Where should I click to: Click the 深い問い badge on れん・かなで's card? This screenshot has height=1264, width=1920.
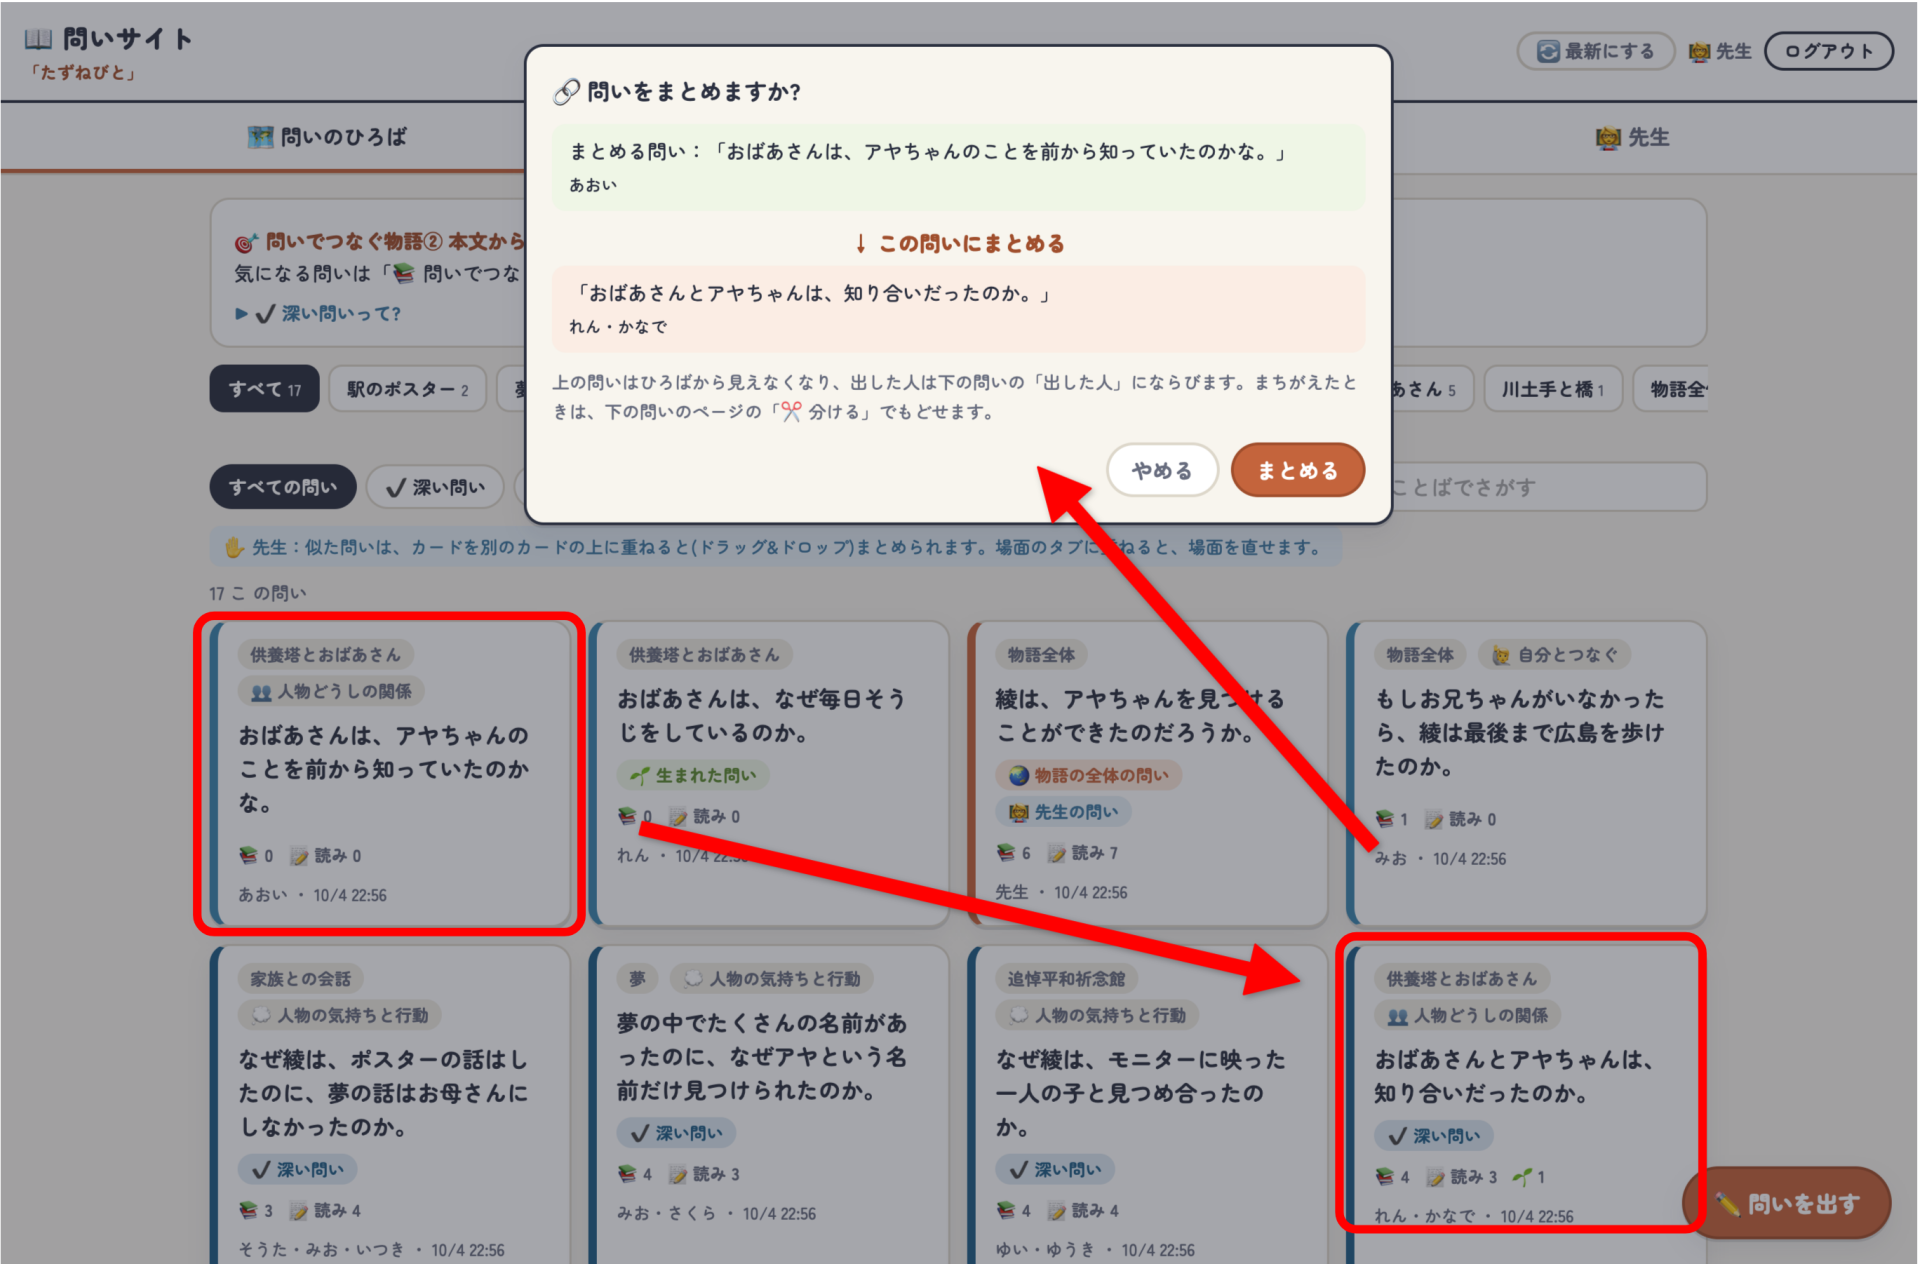coord(1434,1136)
